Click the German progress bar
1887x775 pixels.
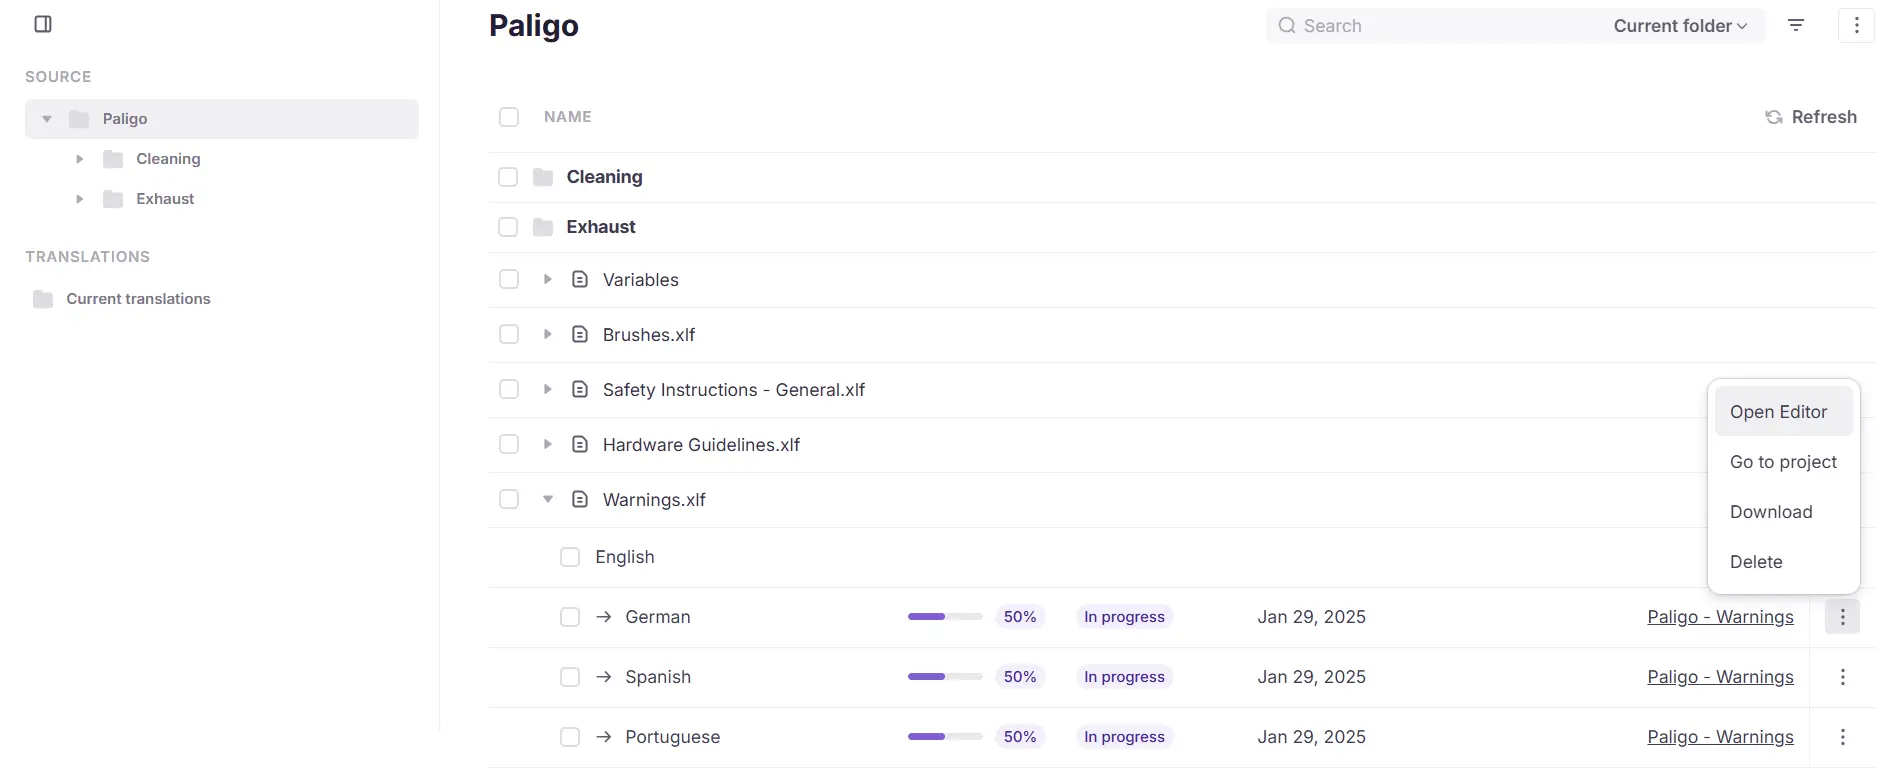[945, 617]
